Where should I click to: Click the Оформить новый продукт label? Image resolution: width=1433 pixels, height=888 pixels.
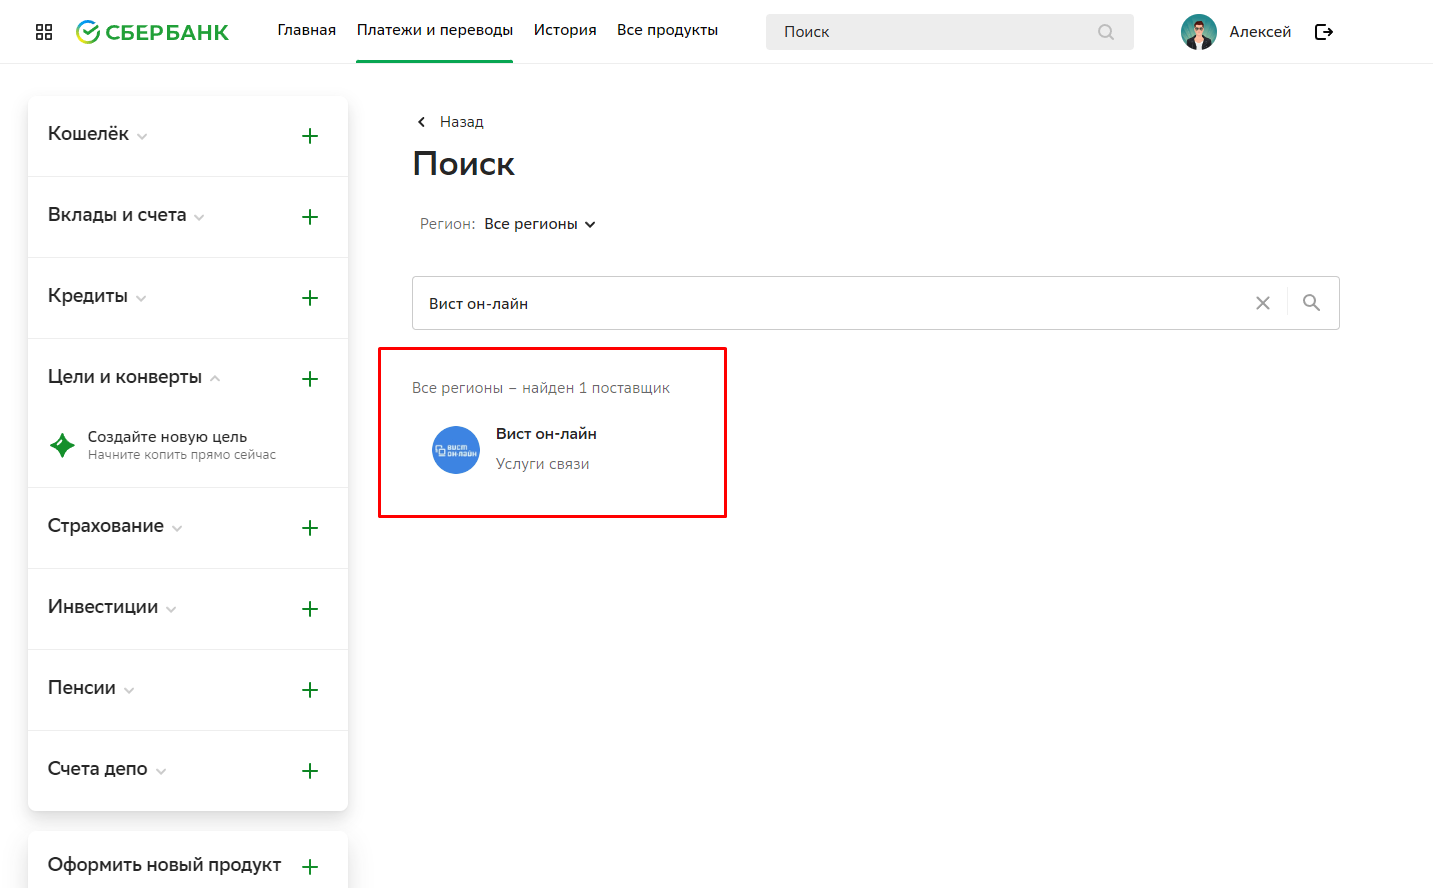pyautogui.click(x=164, y=865)
